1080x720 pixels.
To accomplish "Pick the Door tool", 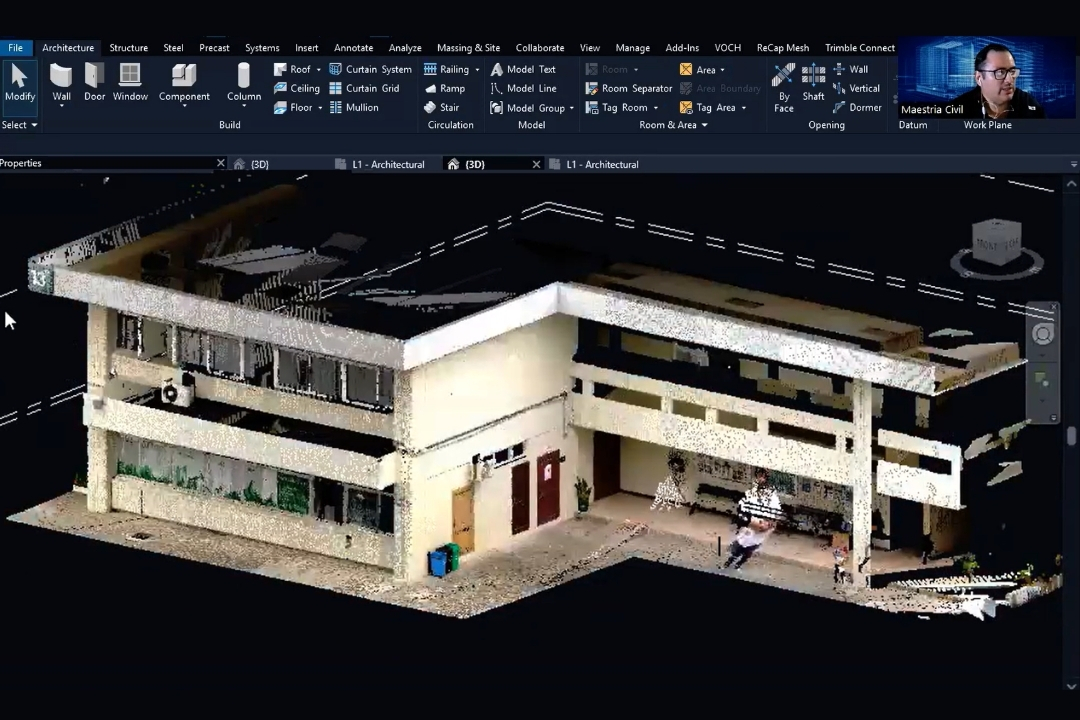I will coord(94,82).
